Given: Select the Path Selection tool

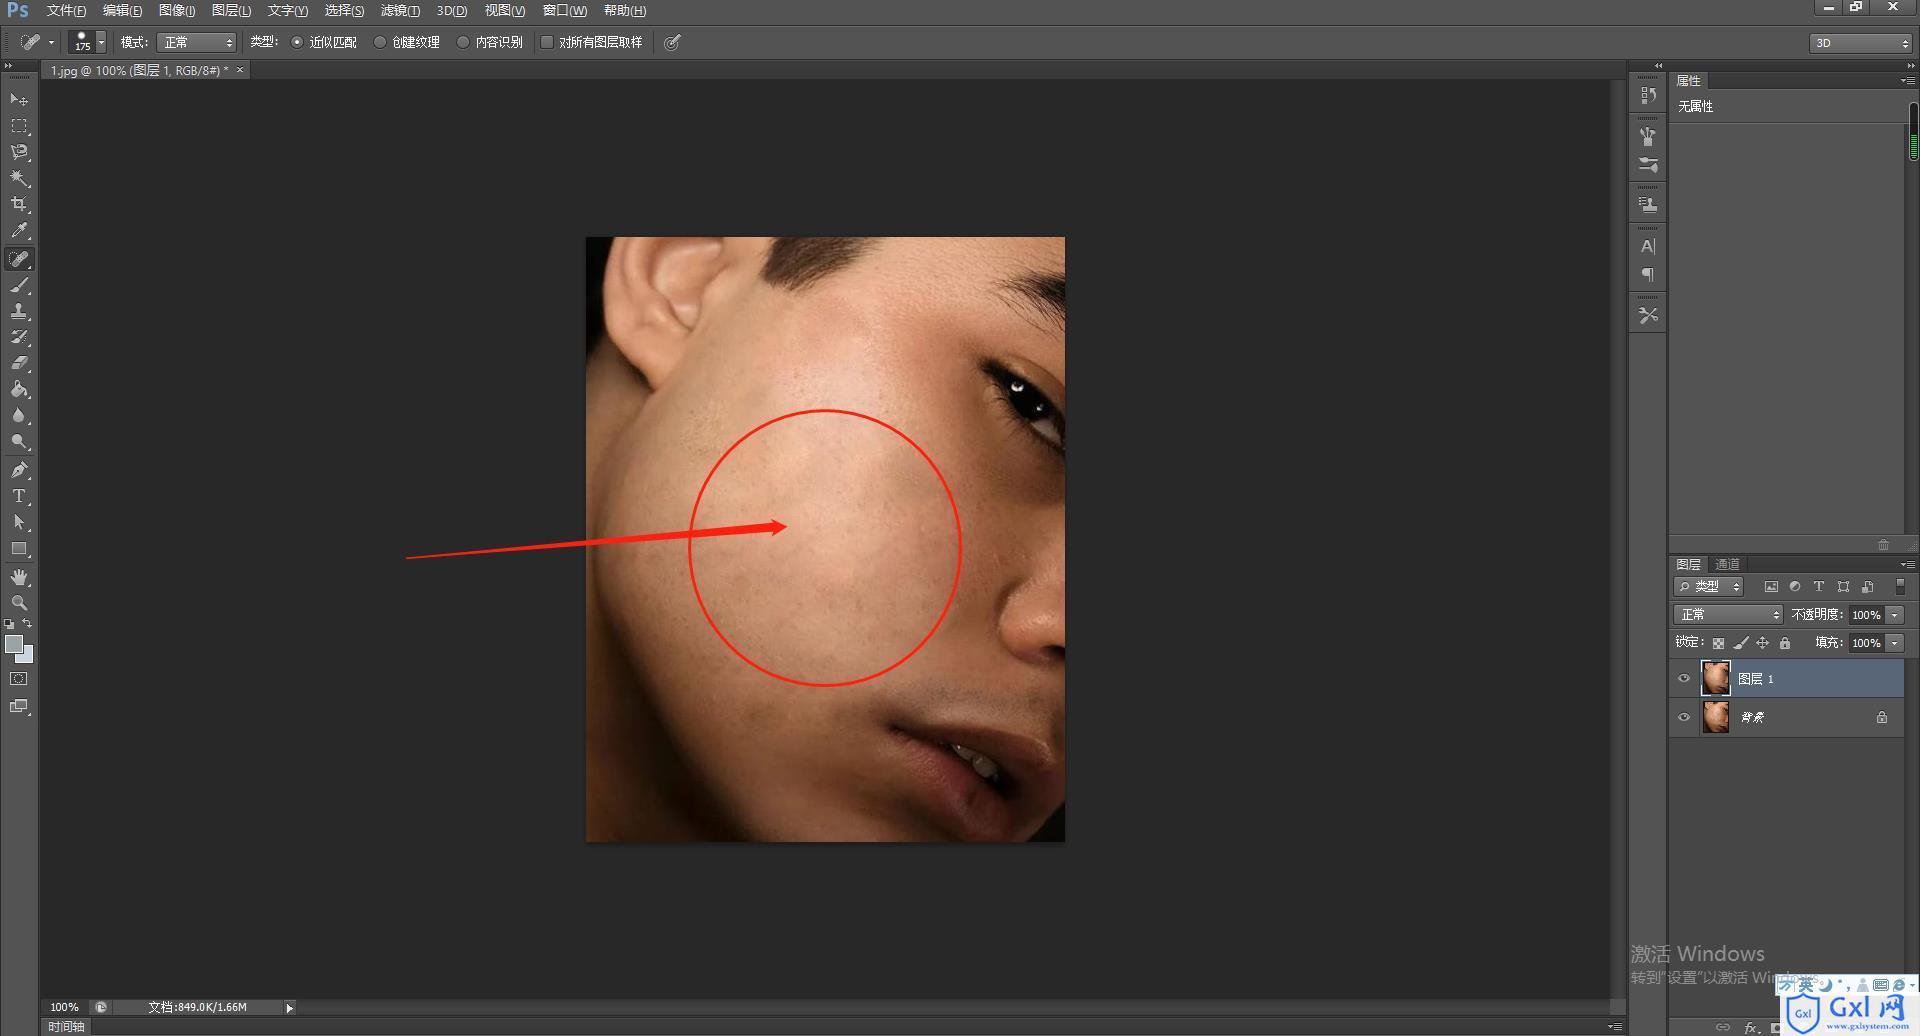Looking at the screenshot, I should coord(19,522).
